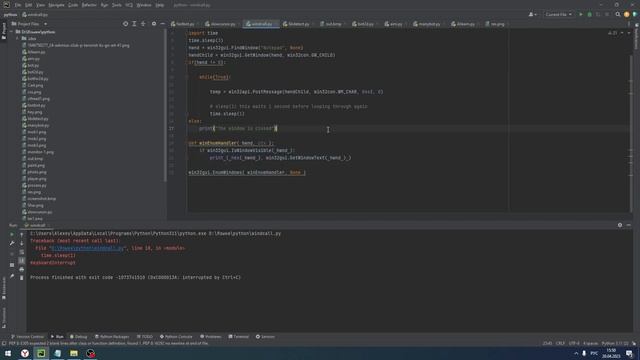Image resolution: width=640 pixels, height=360 pixels.
Task: Click the wrench icon in the Run panel
Action: [x=12, y=243]
